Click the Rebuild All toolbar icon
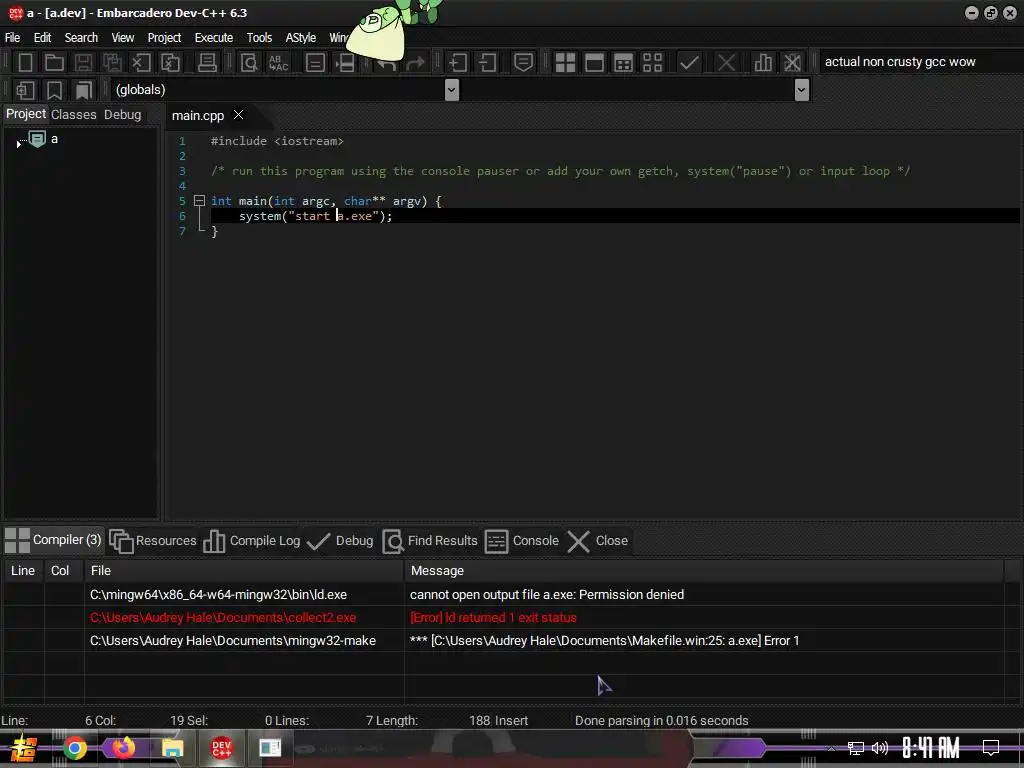 [652, 63]
